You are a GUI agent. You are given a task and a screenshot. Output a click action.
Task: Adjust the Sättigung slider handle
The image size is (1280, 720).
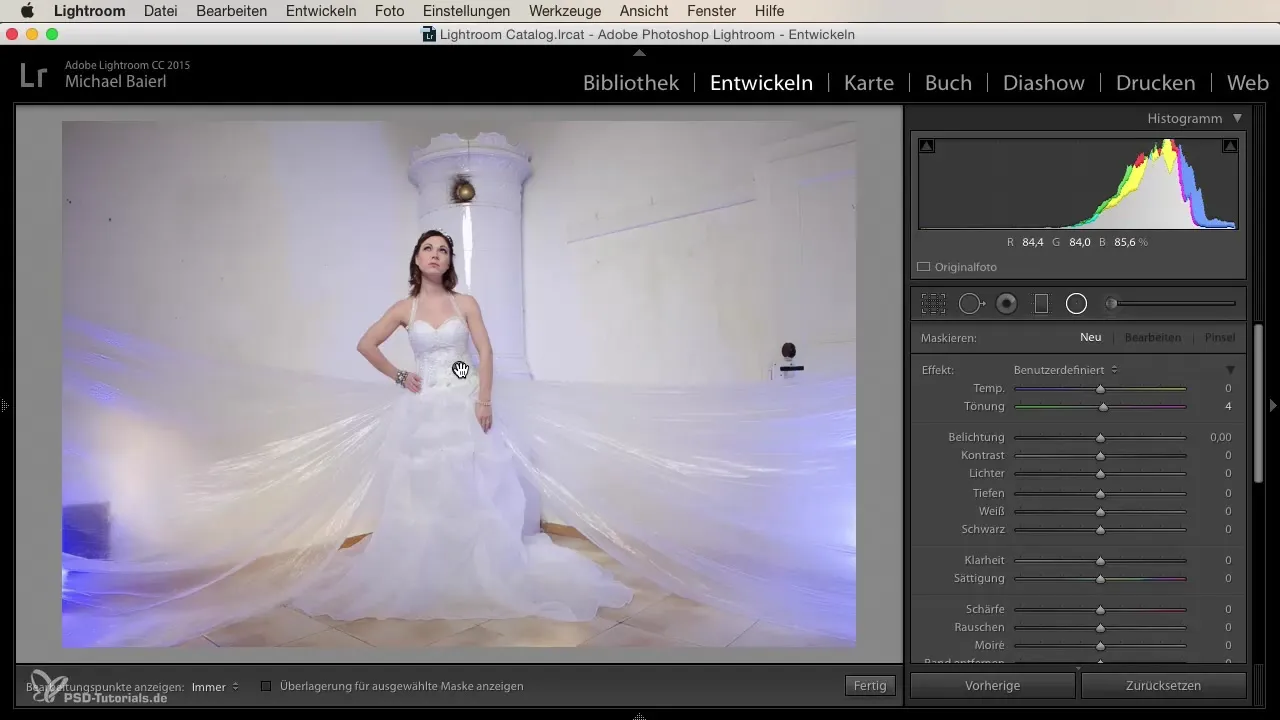tap(1100, 579)
